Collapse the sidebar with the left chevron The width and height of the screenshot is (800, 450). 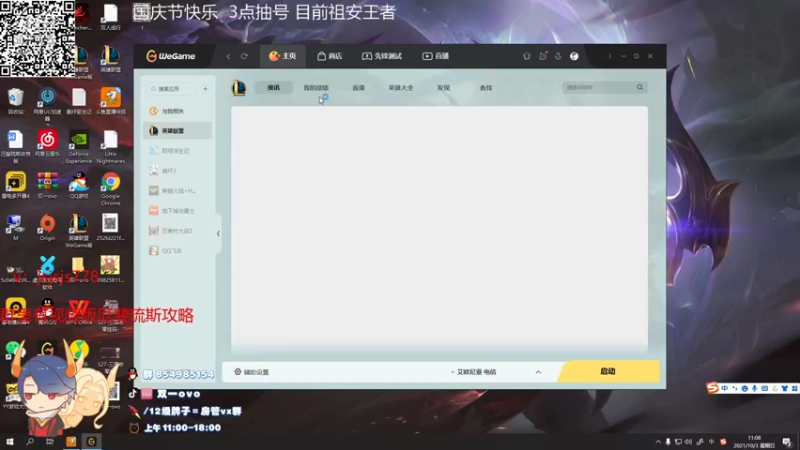(x=218, y=233)
